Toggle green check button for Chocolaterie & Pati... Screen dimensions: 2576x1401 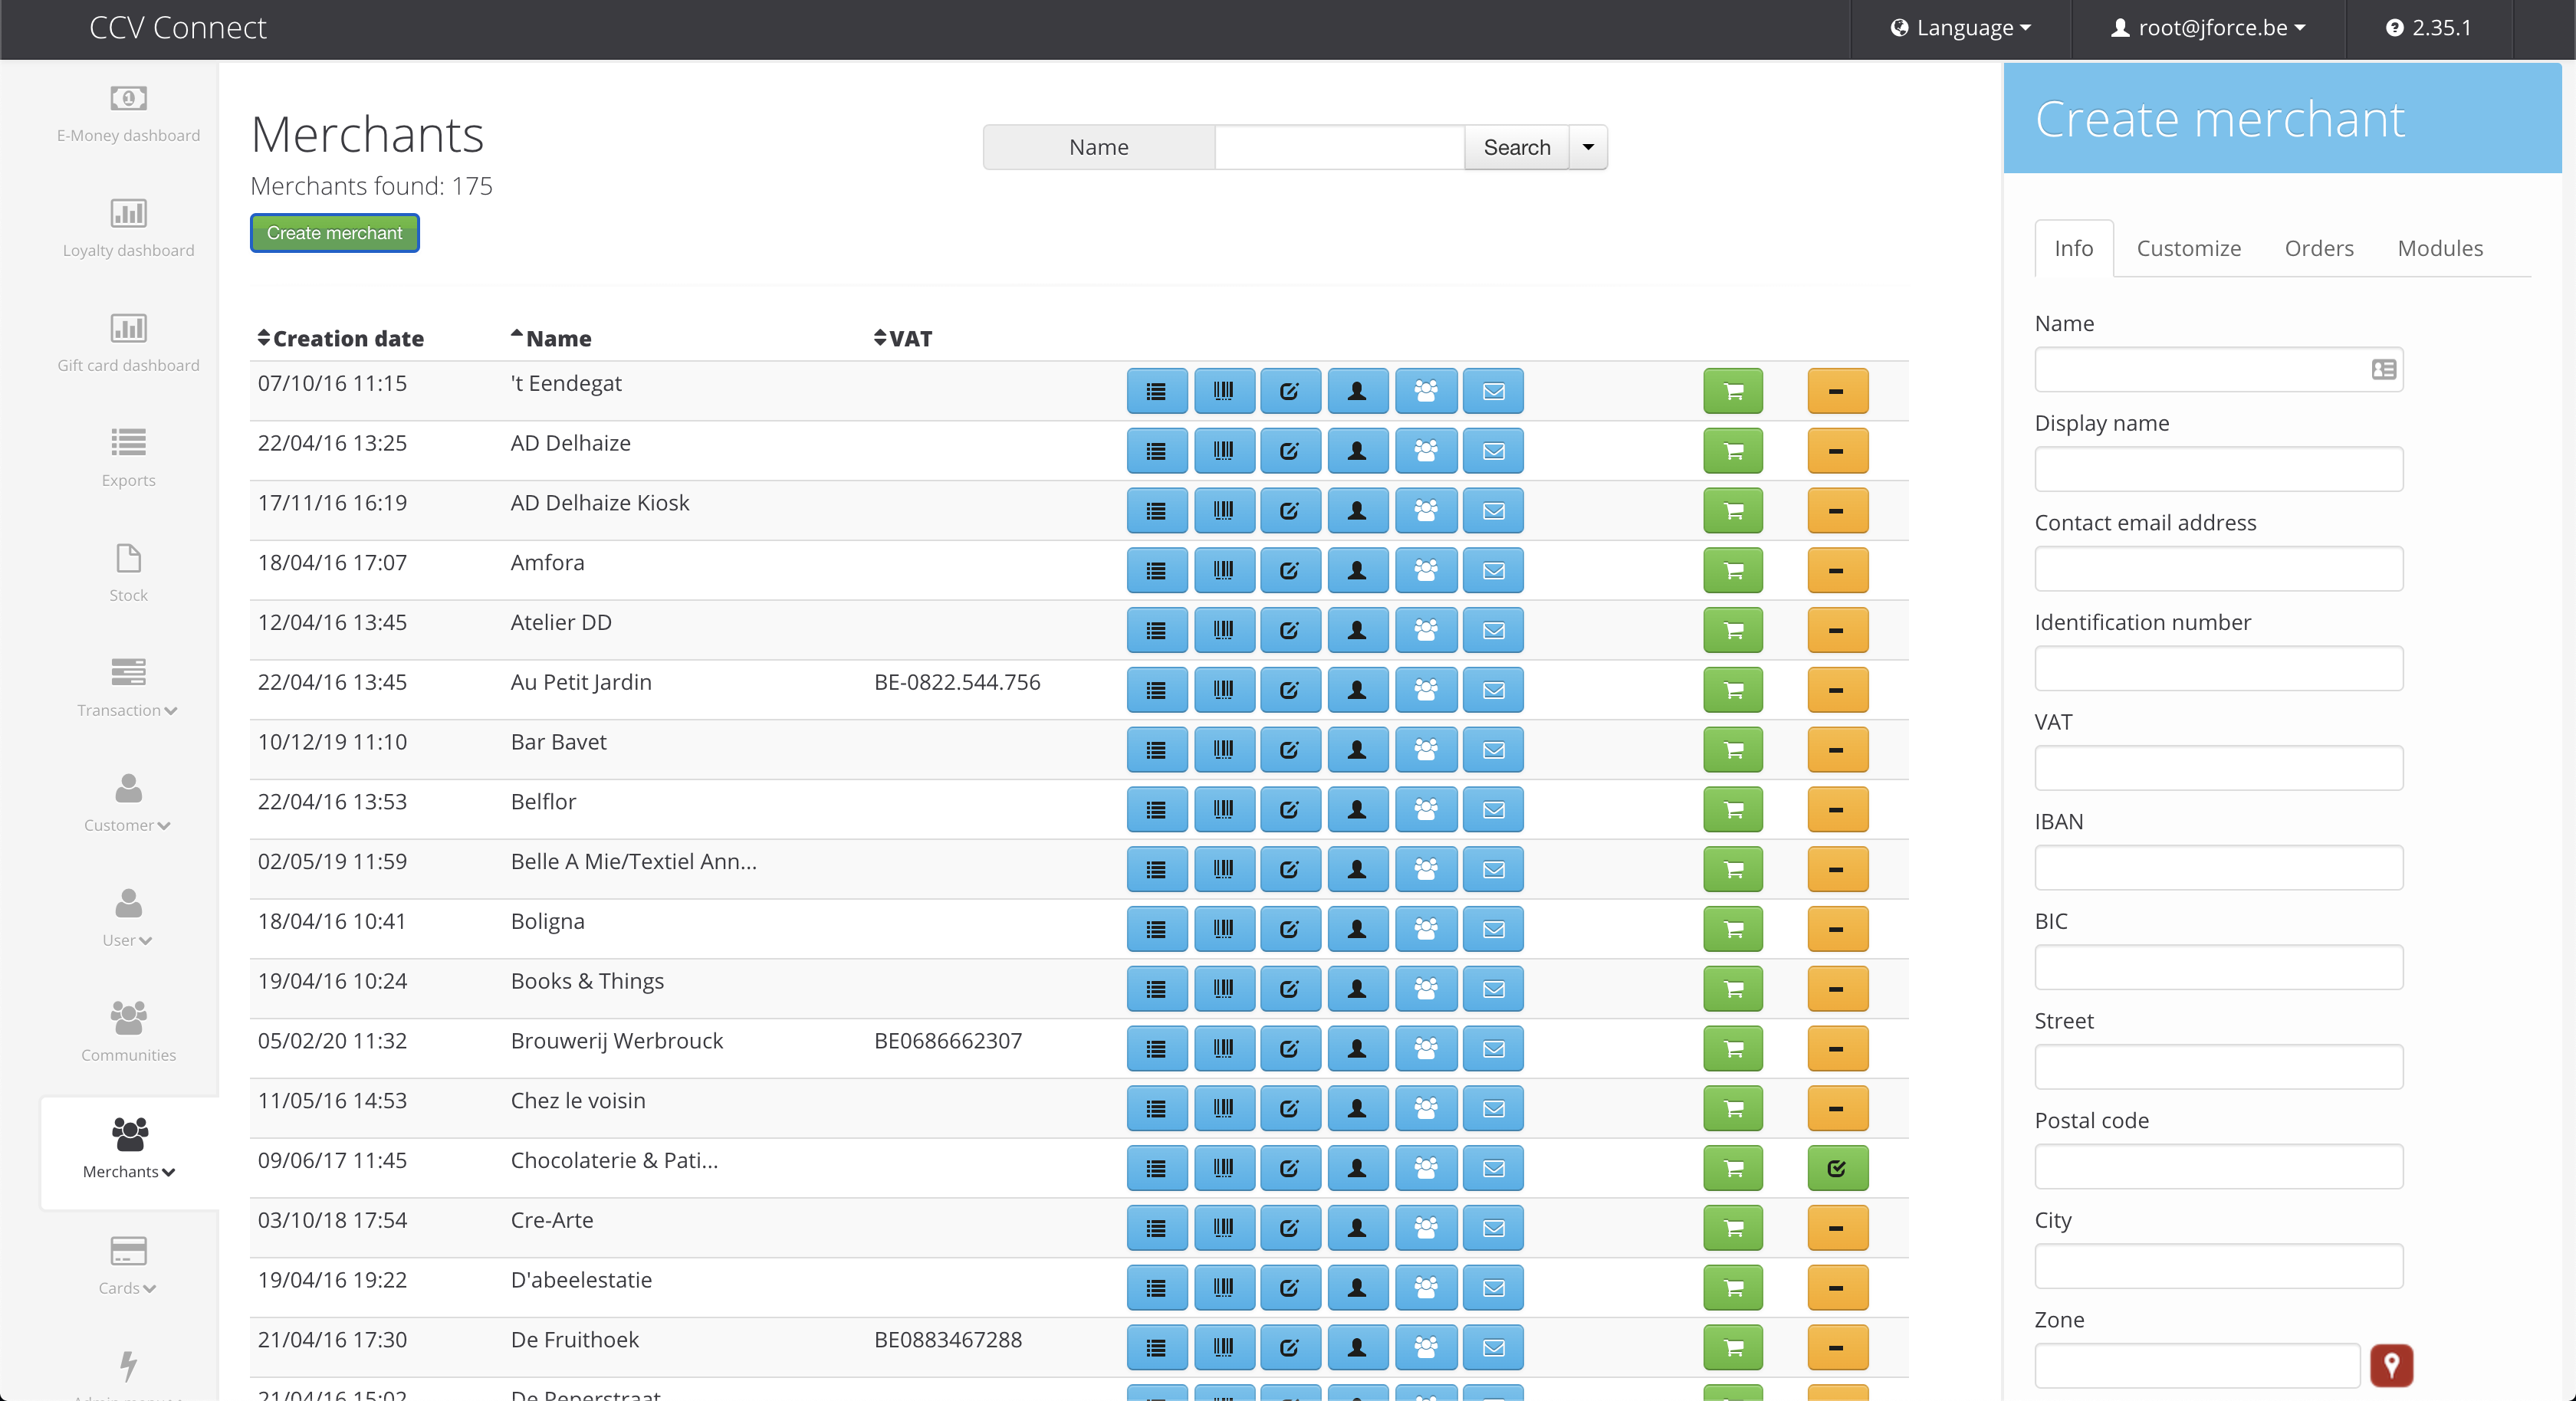(x=1837, y=1168)
